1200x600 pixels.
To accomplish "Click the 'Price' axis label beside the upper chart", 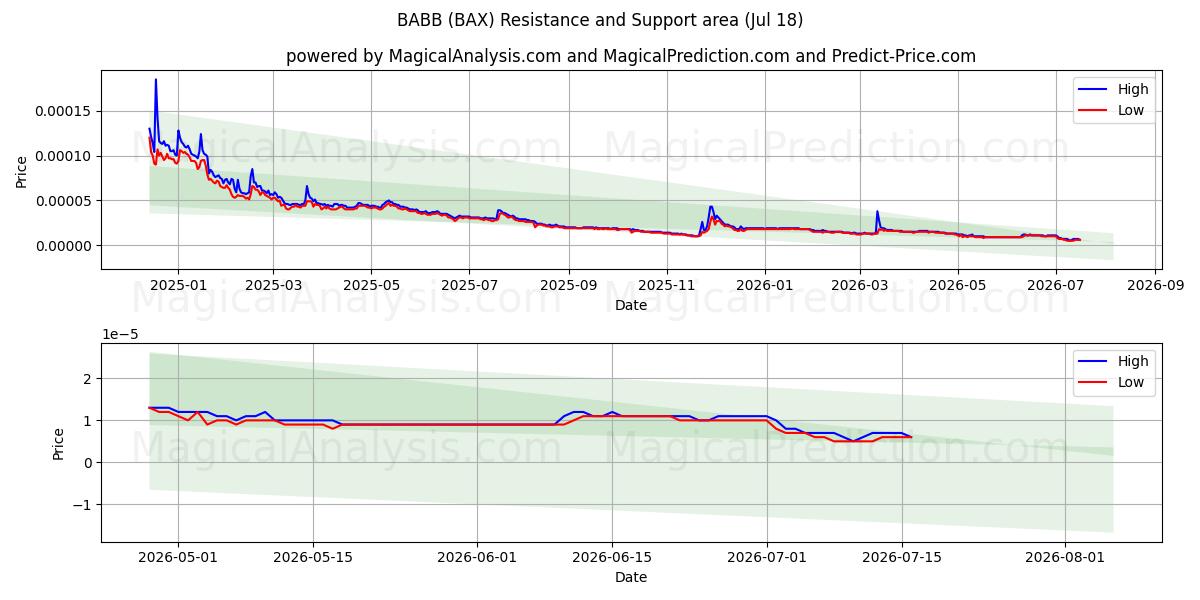I will (22, 171).
